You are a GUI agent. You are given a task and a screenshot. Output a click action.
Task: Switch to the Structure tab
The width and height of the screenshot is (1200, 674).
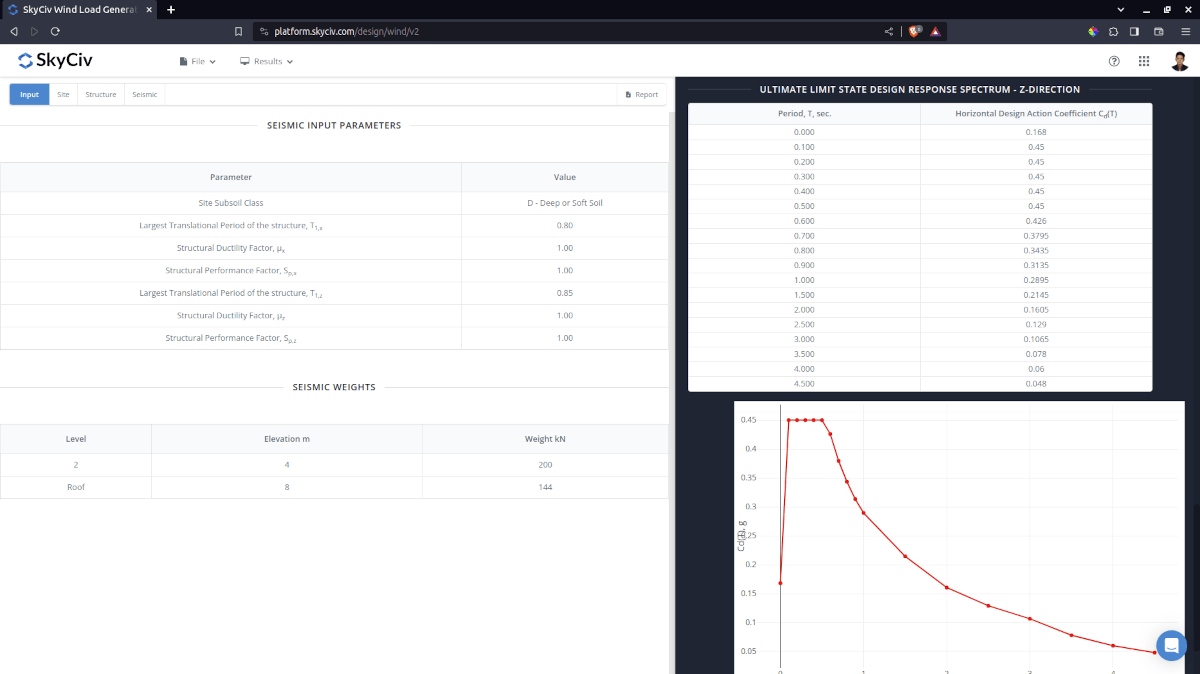pyautogui.click(x=100, y=93)
